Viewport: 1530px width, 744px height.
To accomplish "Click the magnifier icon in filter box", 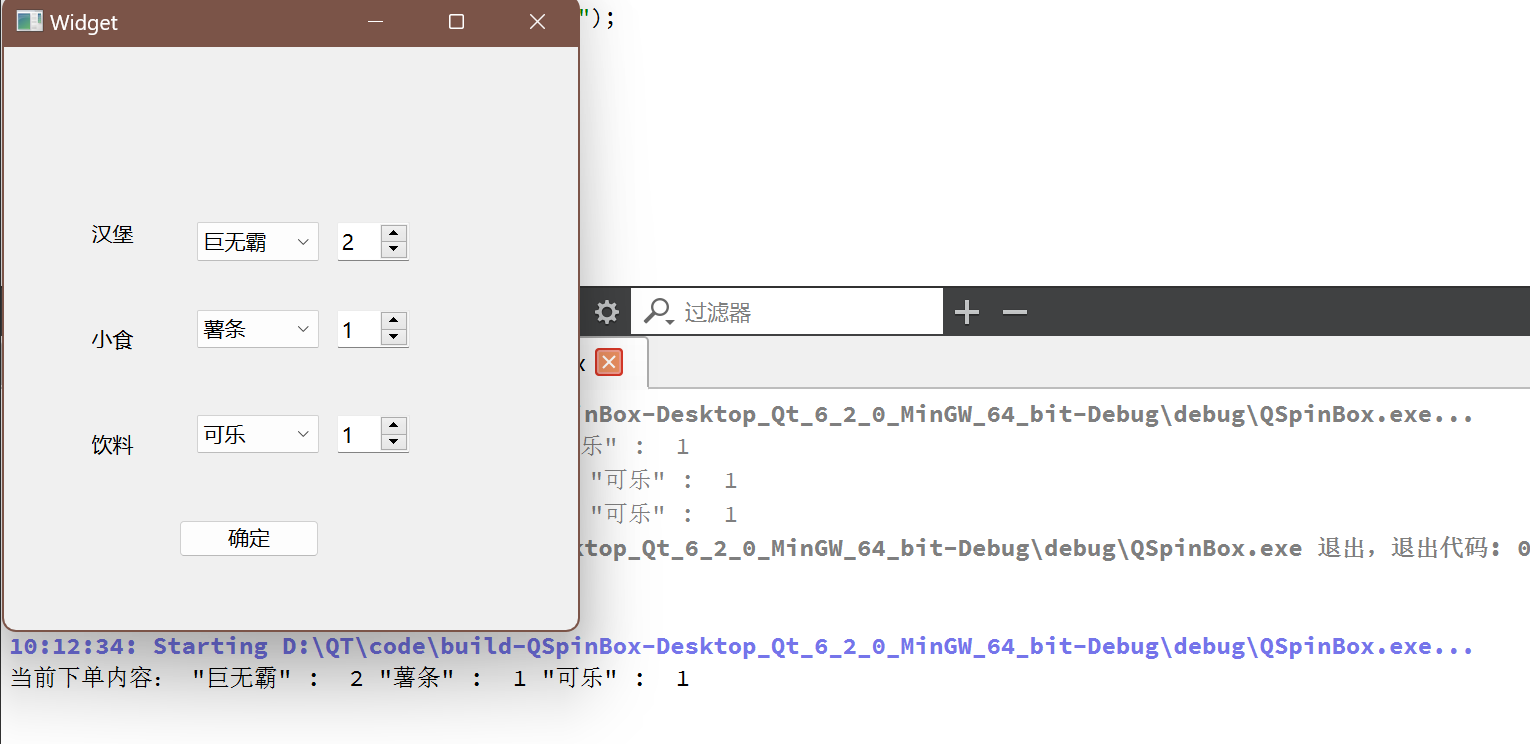I will 658,312.
